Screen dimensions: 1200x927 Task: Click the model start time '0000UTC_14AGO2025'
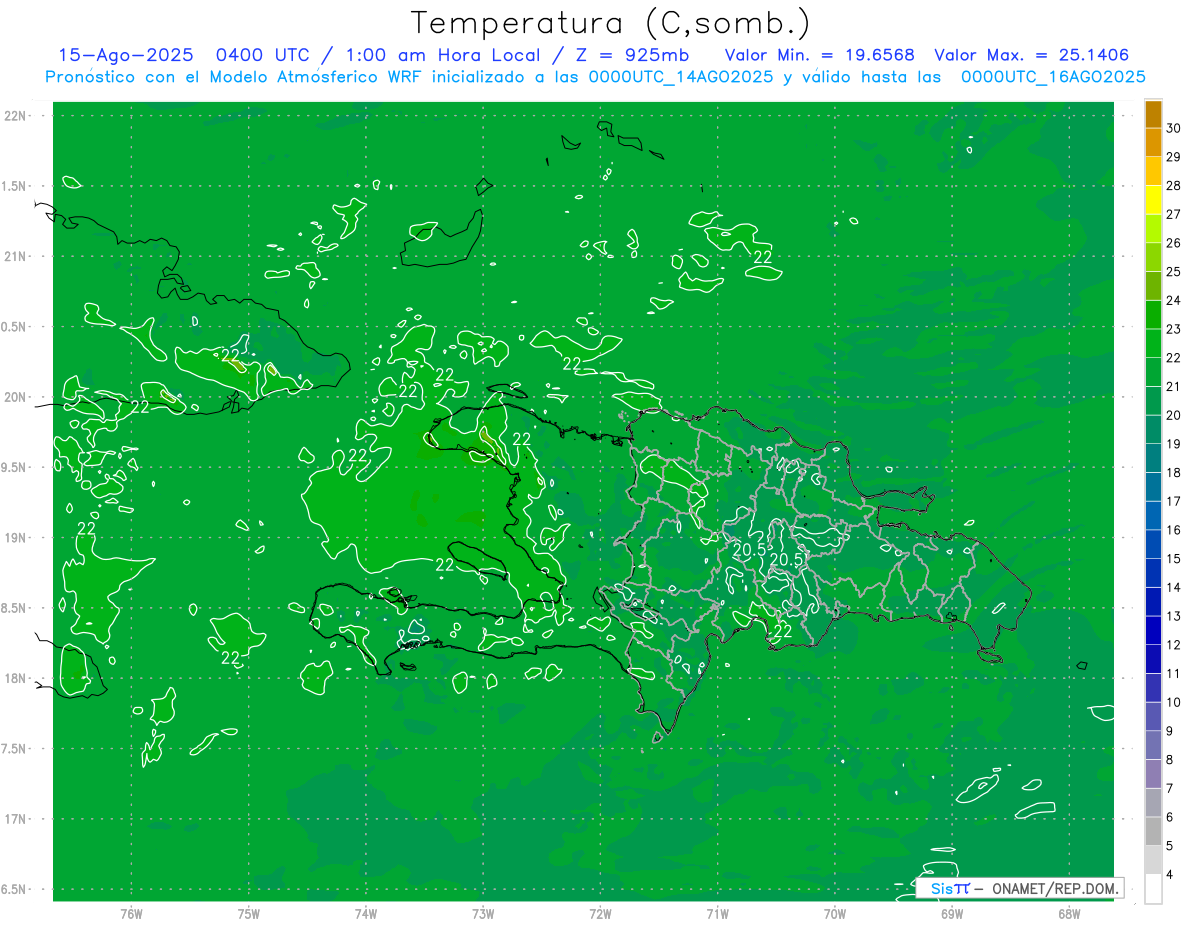[681, 77]
